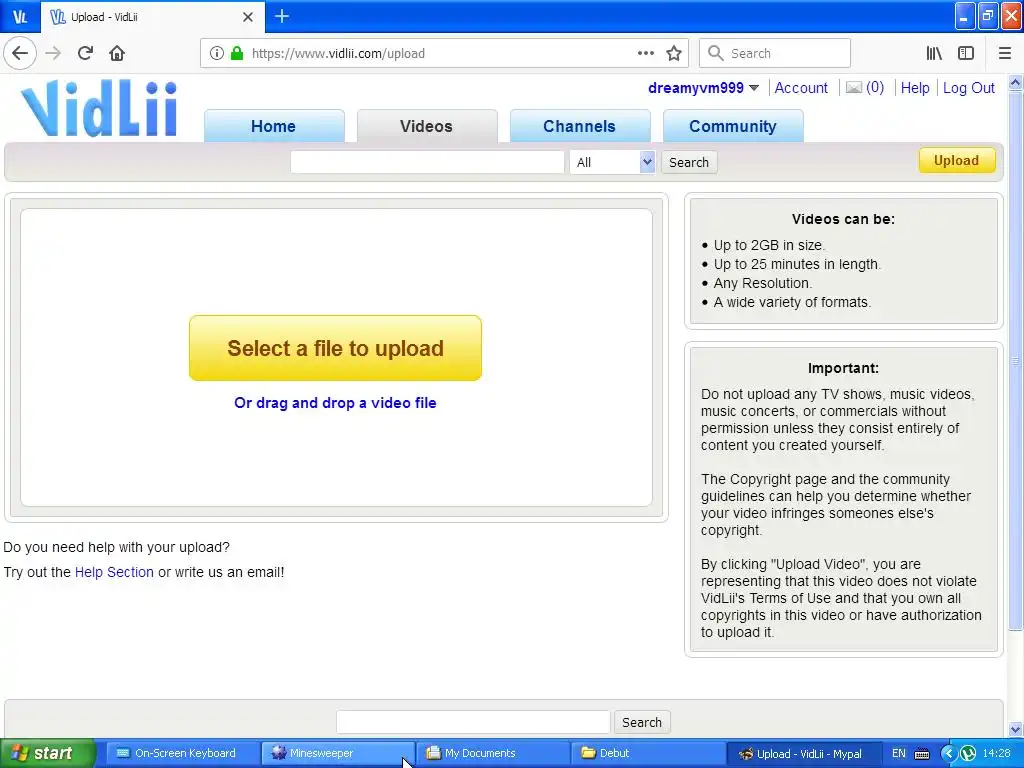Select Upload - VidLii - Mypal taskbar item
Viewport: 1024px width, 768px height.
(x=802, y=753)
